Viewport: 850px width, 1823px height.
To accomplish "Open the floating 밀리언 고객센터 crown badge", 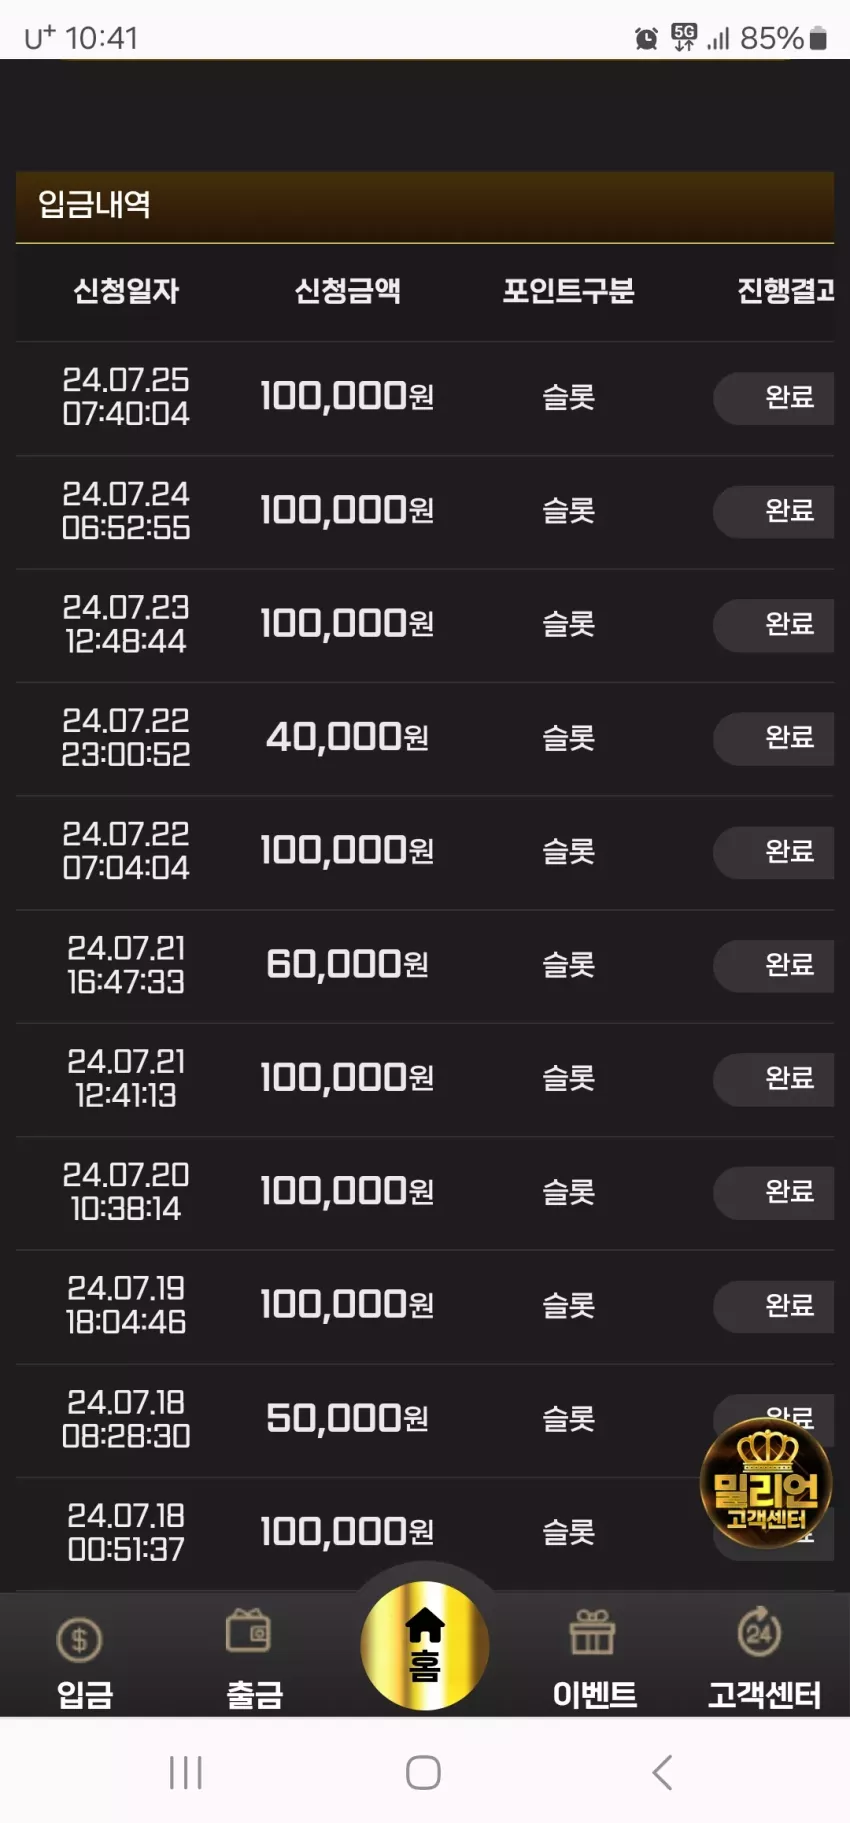I will pos(766,1483).
